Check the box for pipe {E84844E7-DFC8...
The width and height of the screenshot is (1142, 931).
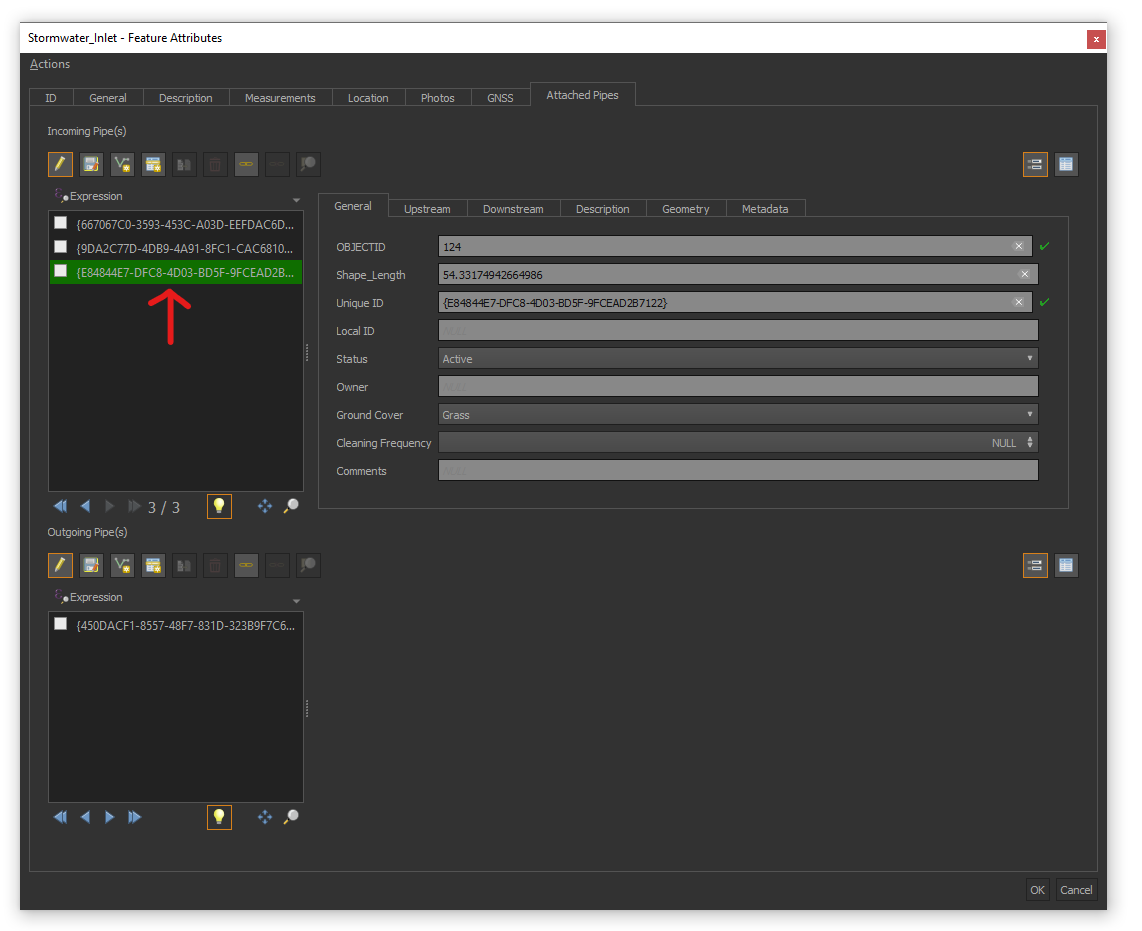[60, 271]
